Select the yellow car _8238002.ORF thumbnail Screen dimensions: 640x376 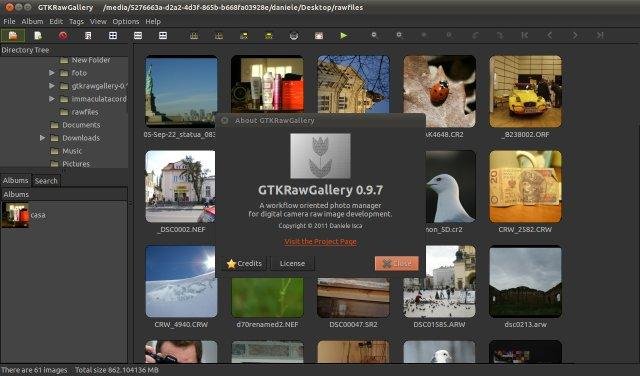[x=525, y=91]
